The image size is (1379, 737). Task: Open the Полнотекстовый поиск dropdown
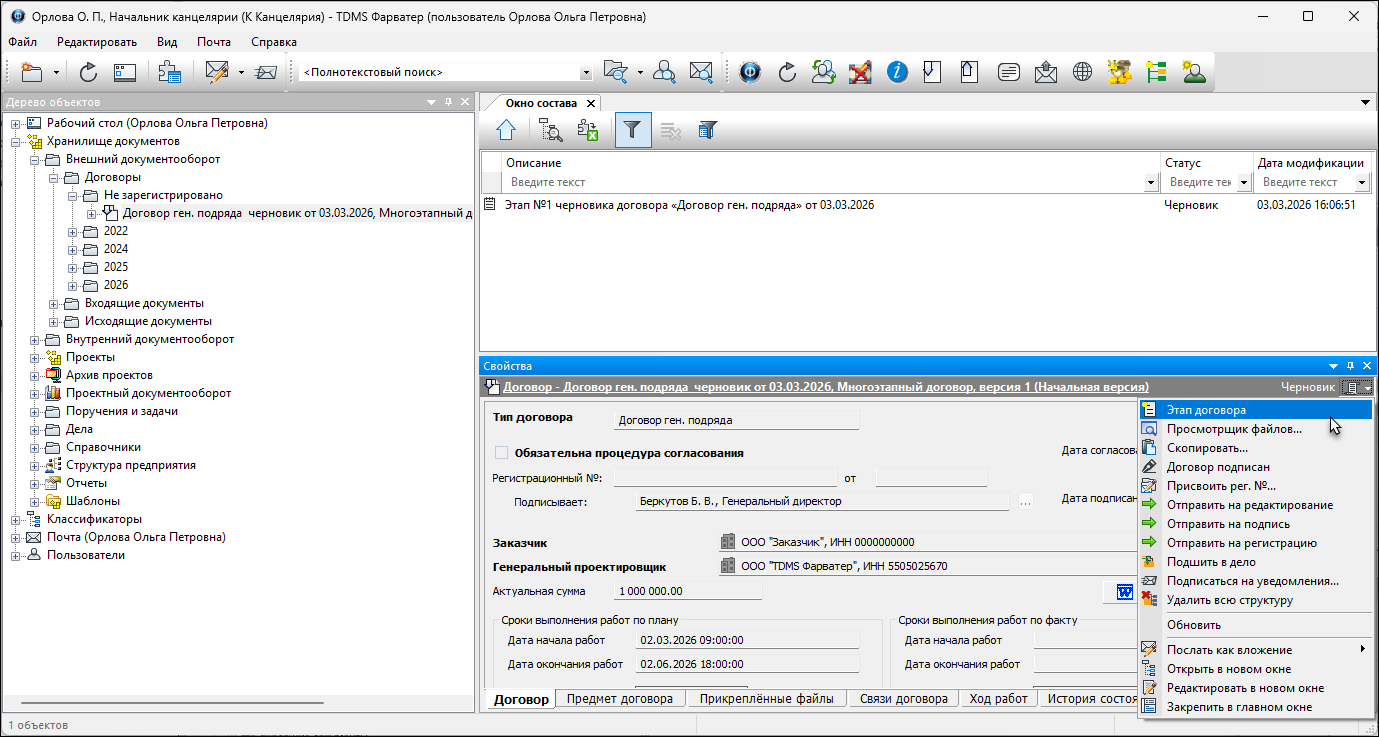click(586, 73)
